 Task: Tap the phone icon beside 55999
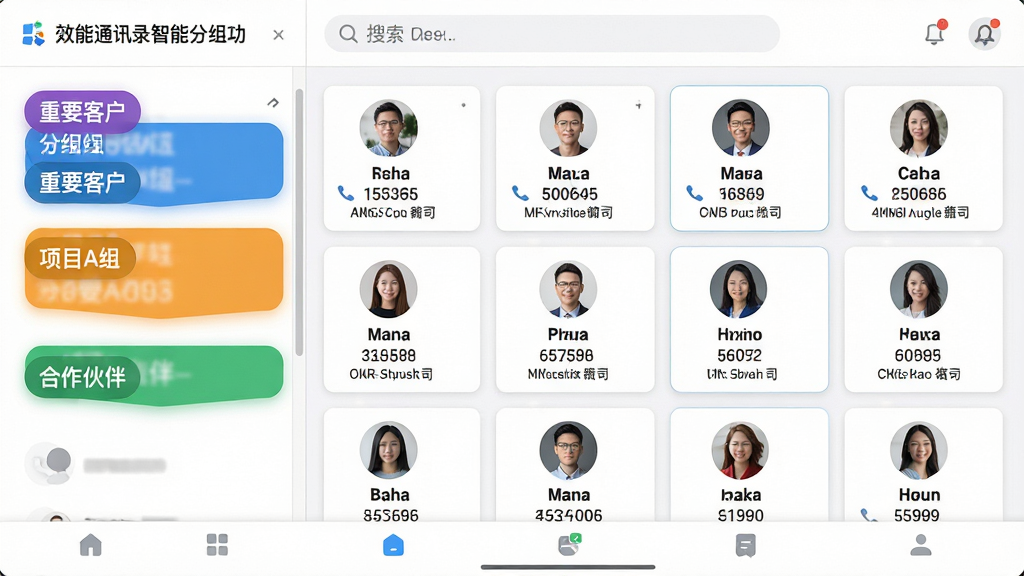869,515
